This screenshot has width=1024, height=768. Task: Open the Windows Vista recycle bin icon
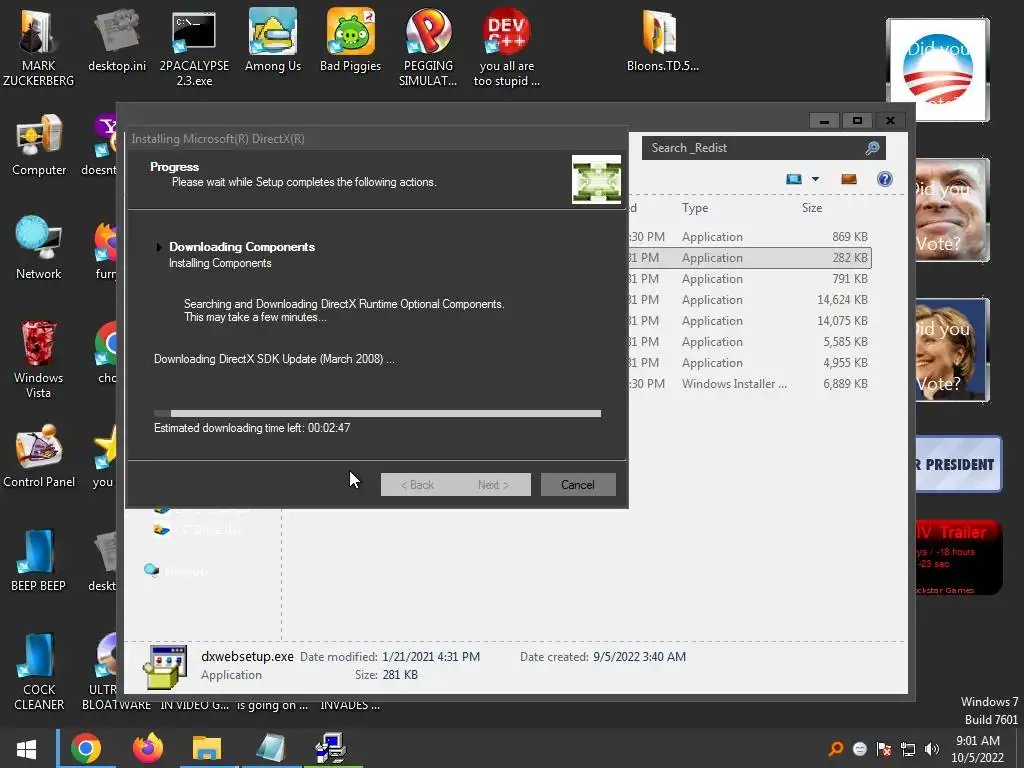click(38, 359)
